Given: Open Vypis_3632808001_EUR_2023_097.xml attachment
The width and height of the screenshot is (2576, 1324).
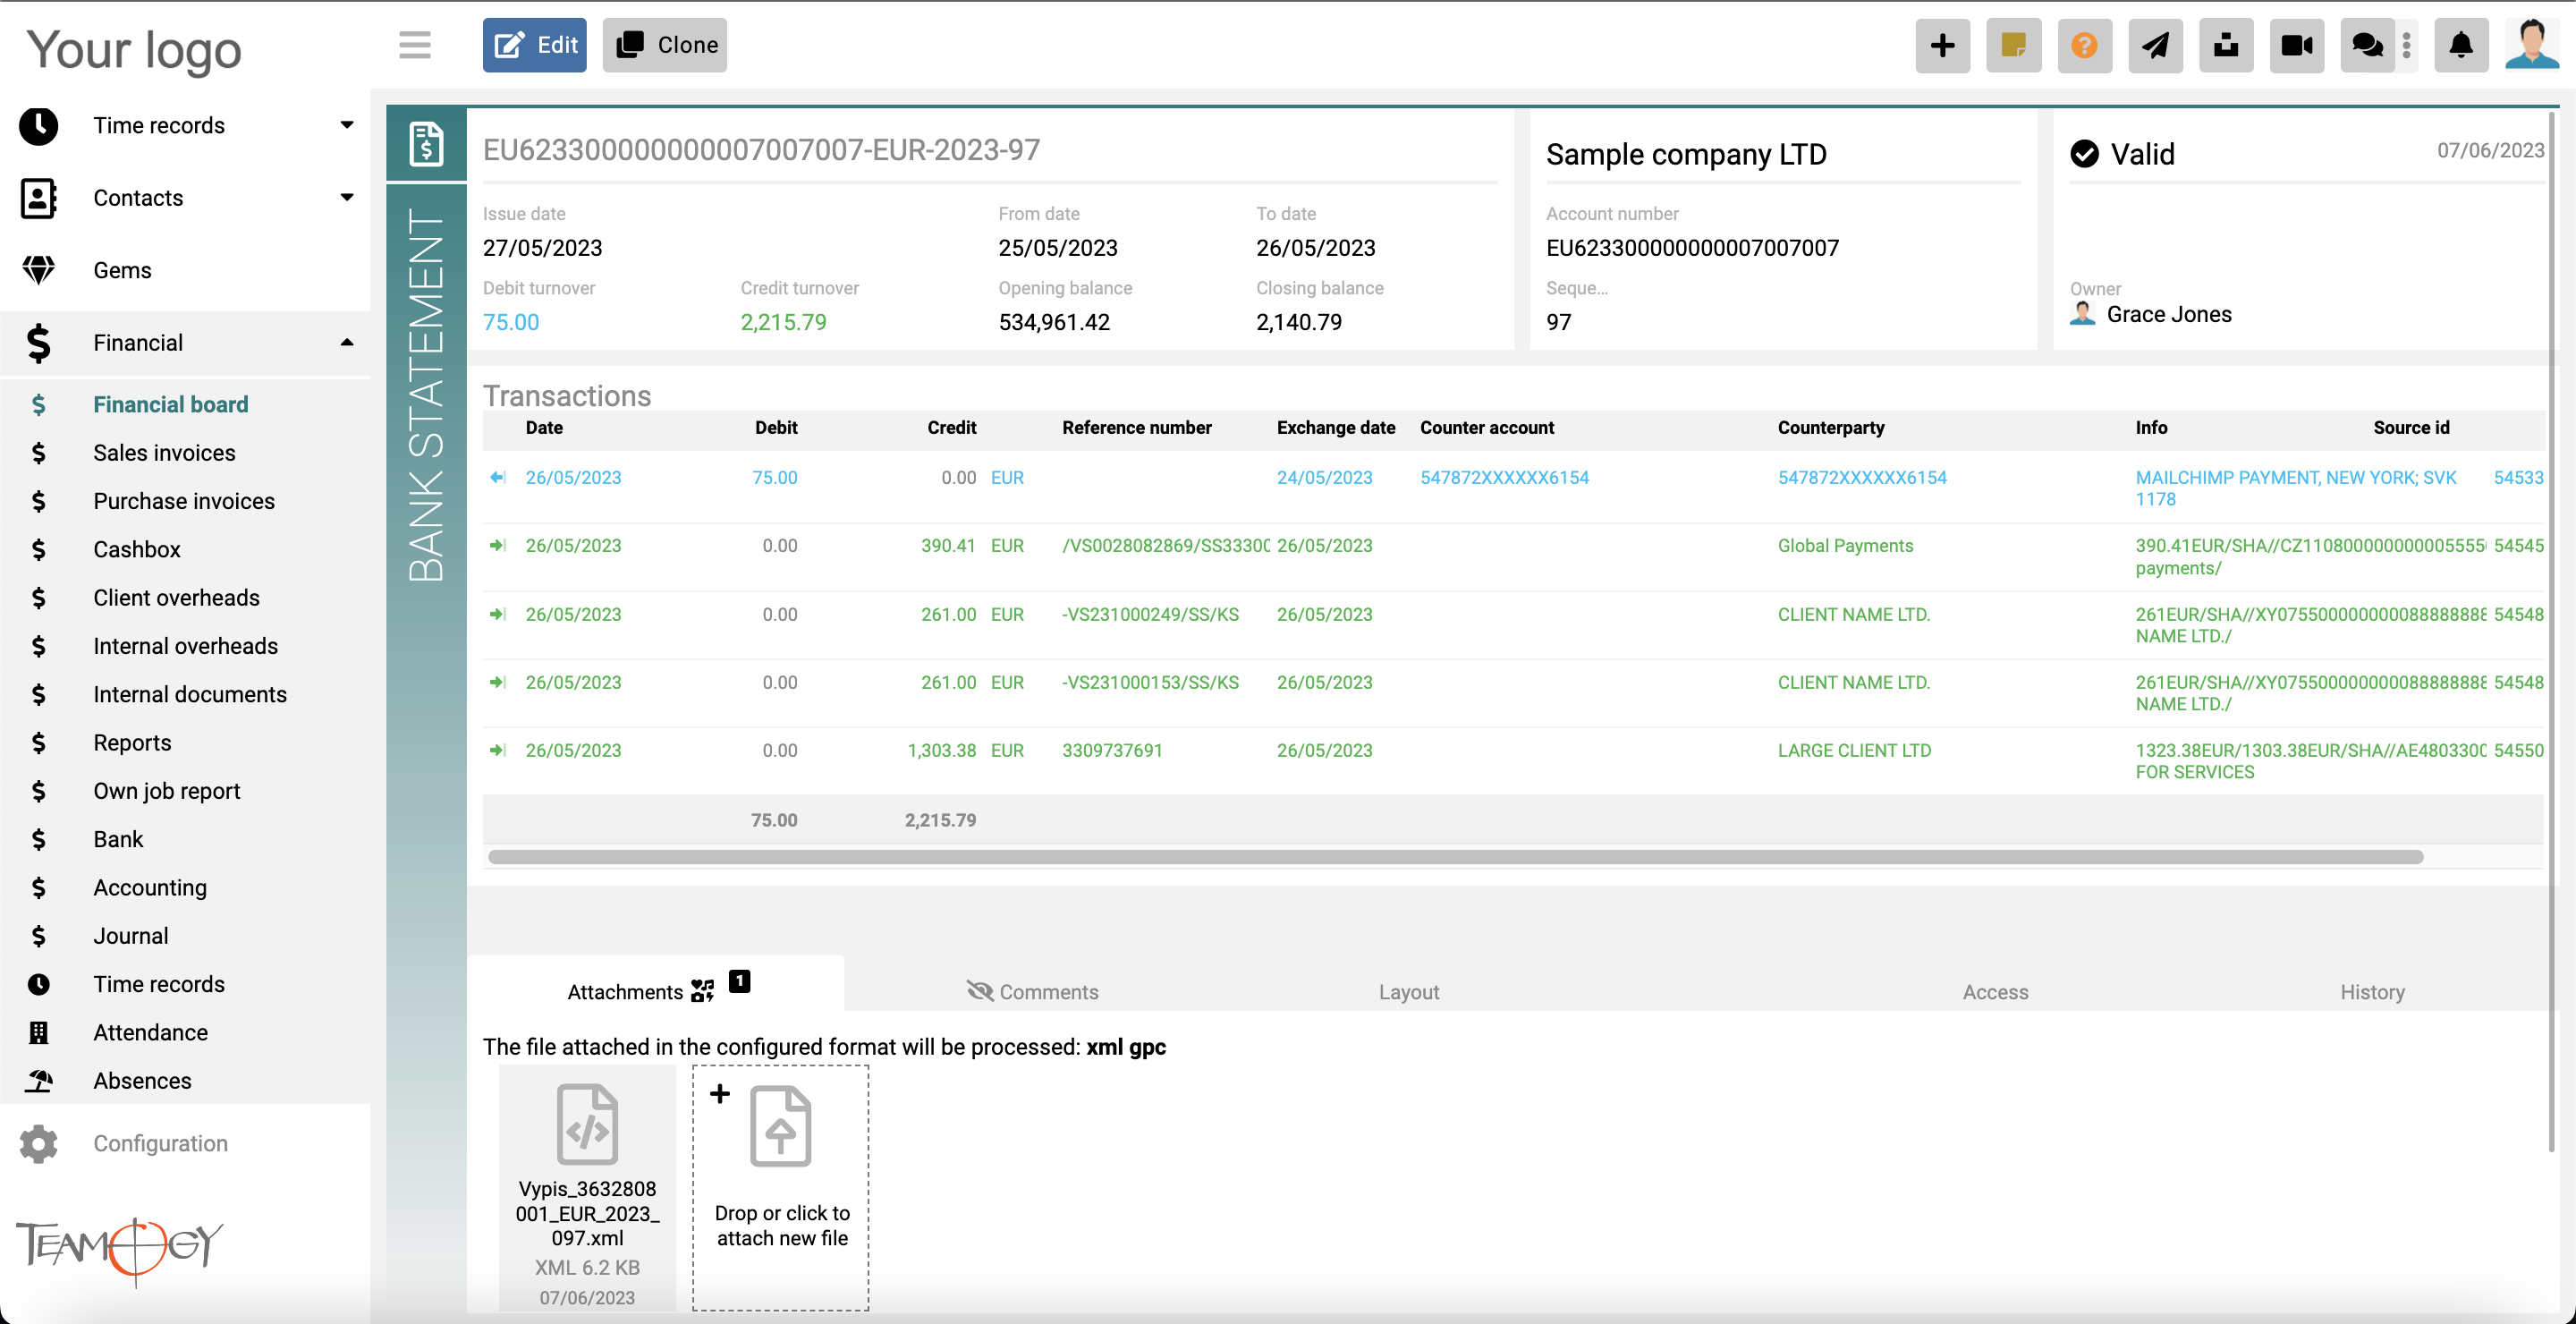Looking at the screenshot, I should pyautogui.click(x=587, y=1188).
